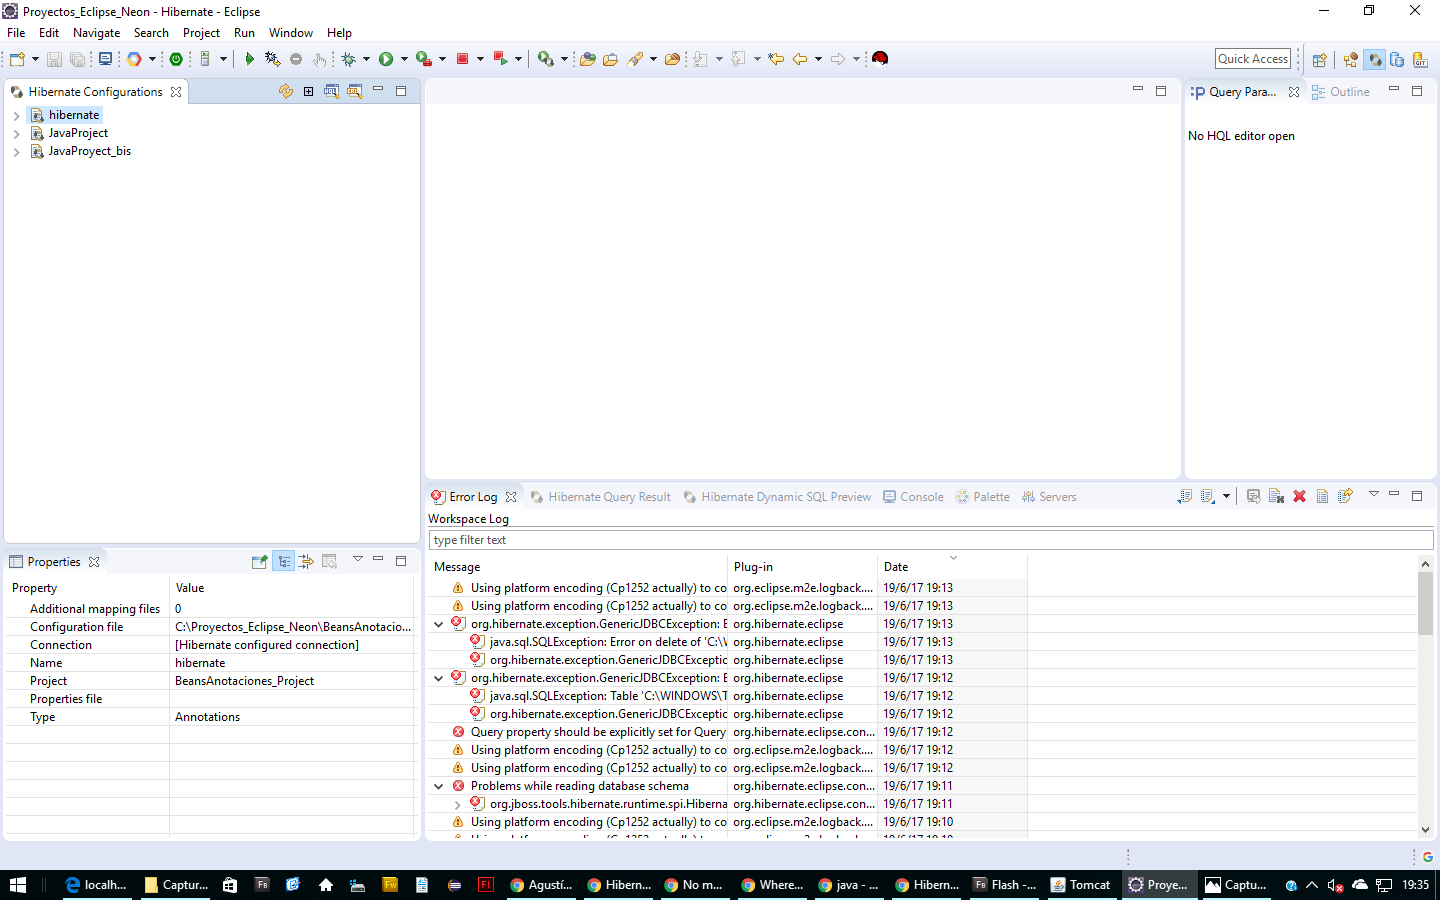Click the taskbar volume icon
This screenshot has height=900, width=1440.
[1335, 885]
